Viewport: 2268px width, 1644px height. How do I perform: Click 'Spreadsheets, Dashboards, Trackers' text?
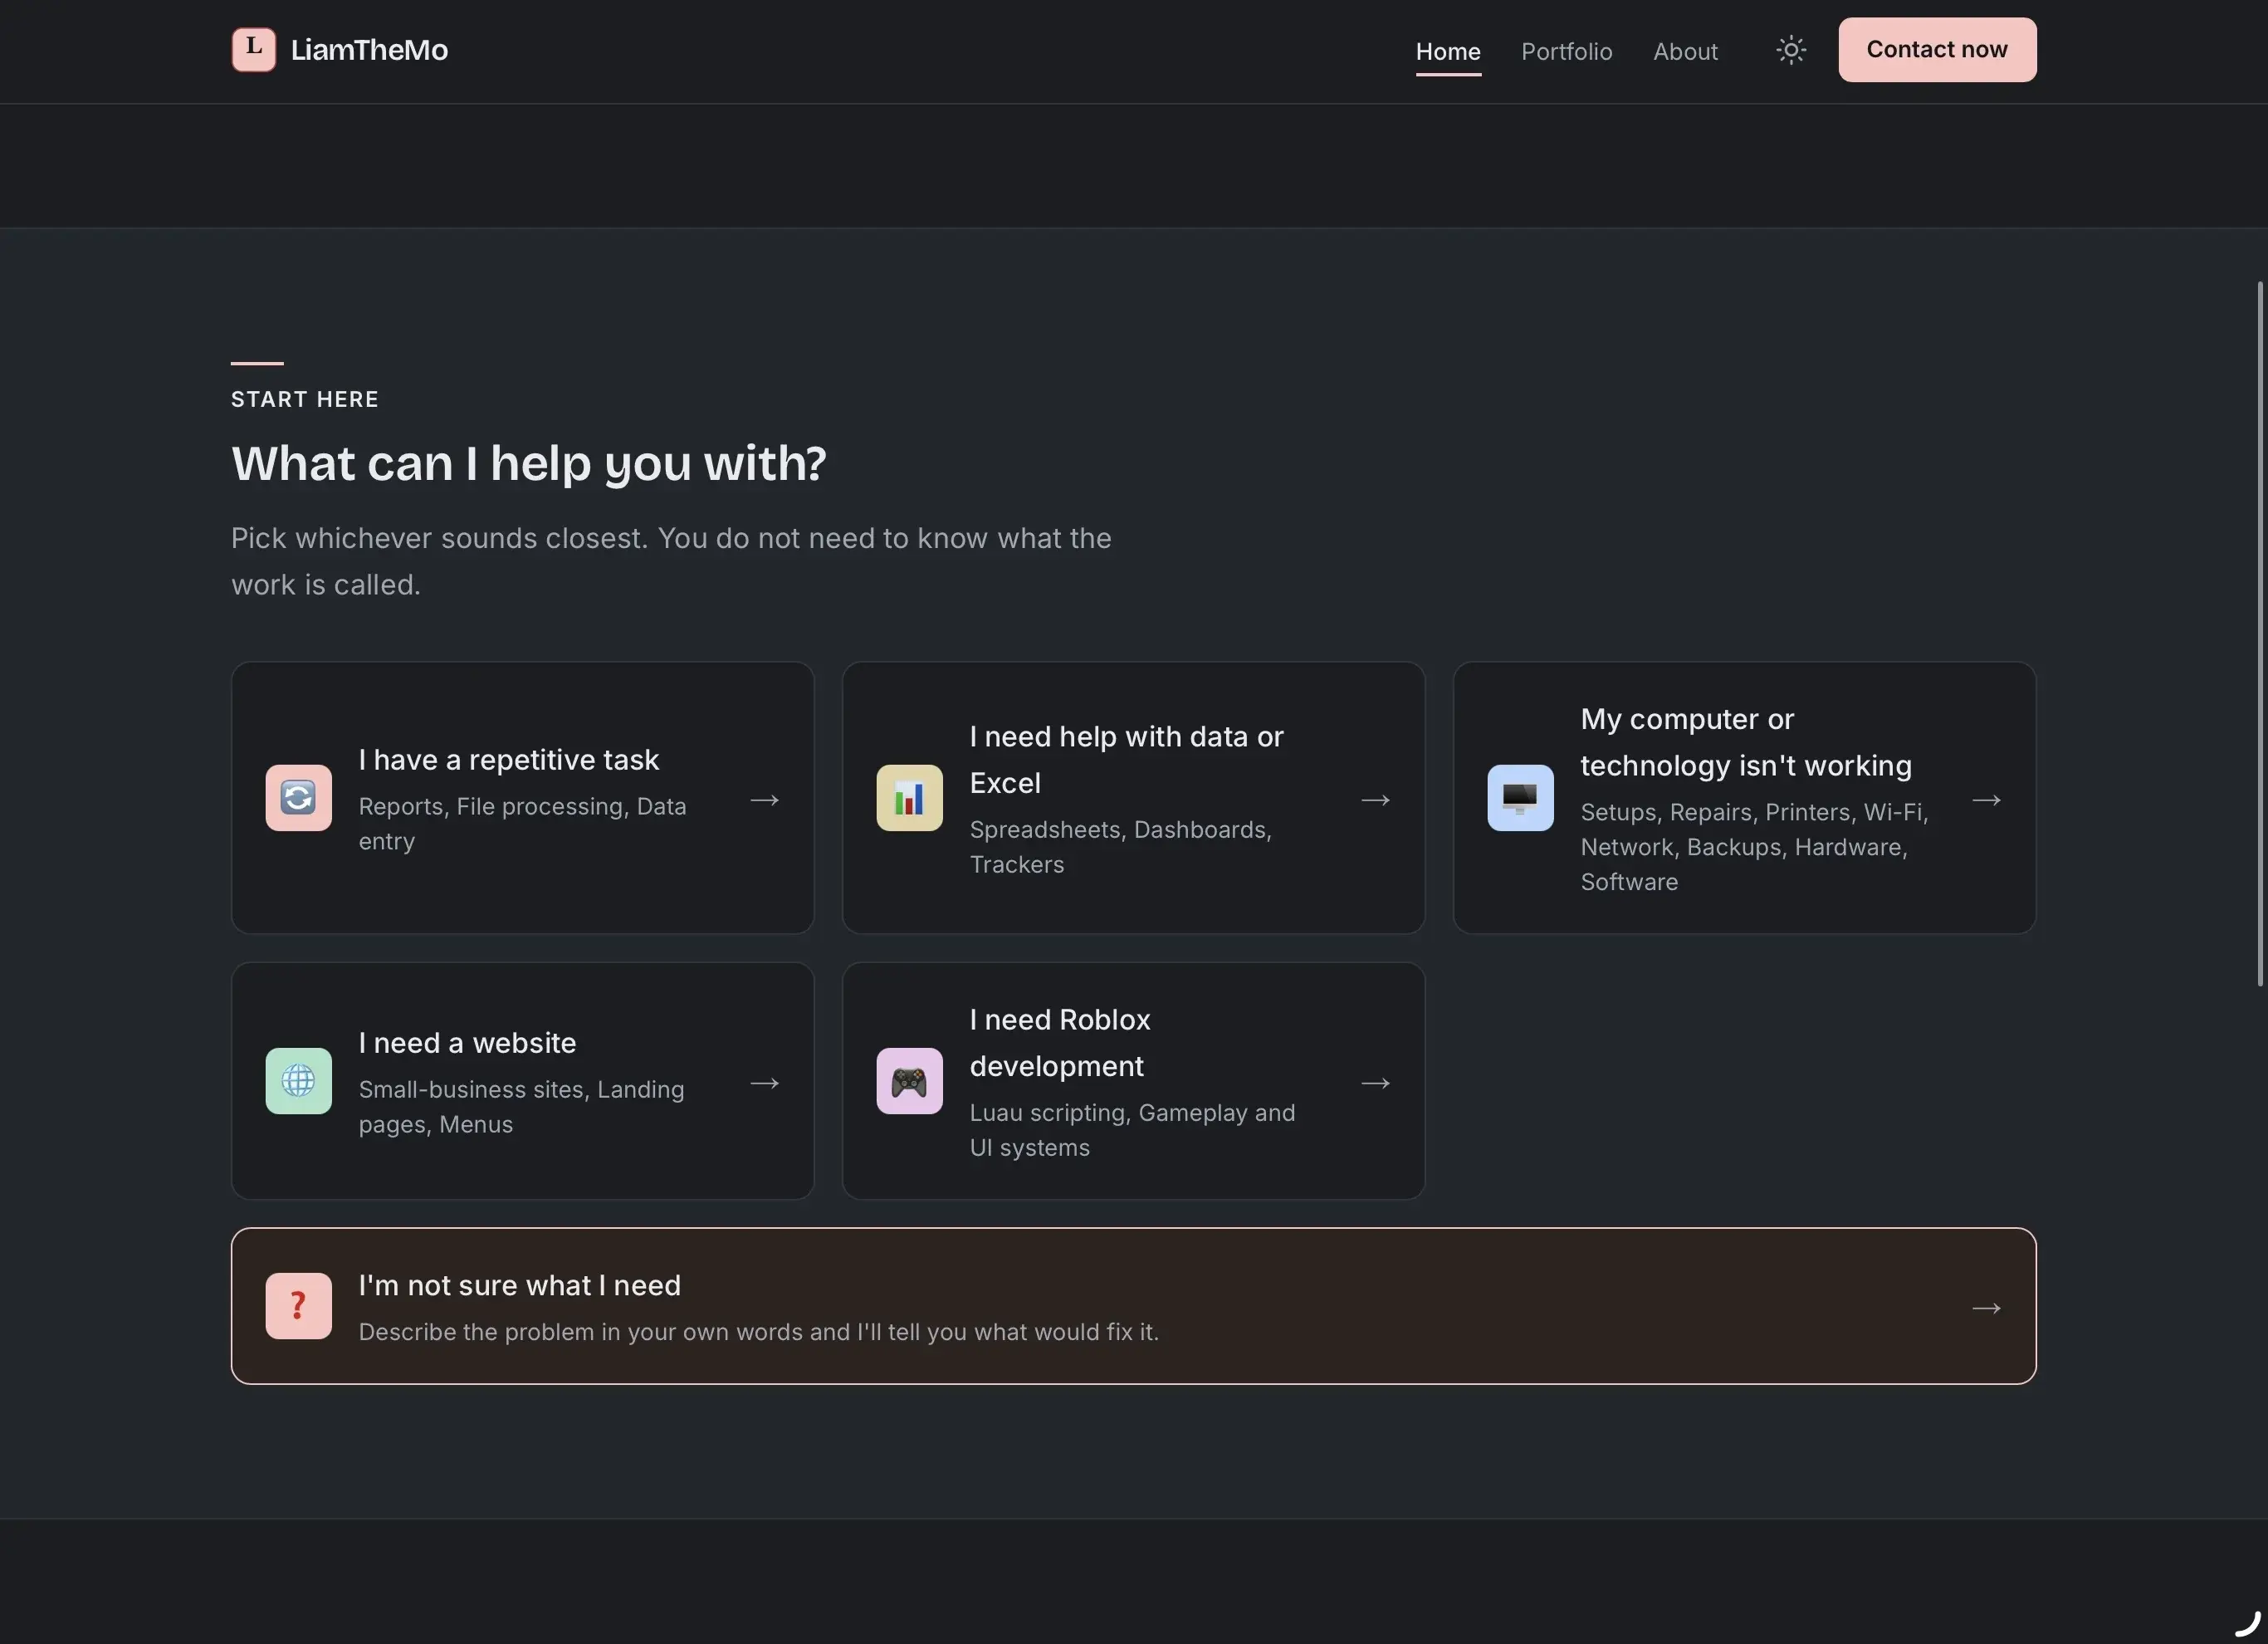coord(1121,847)
